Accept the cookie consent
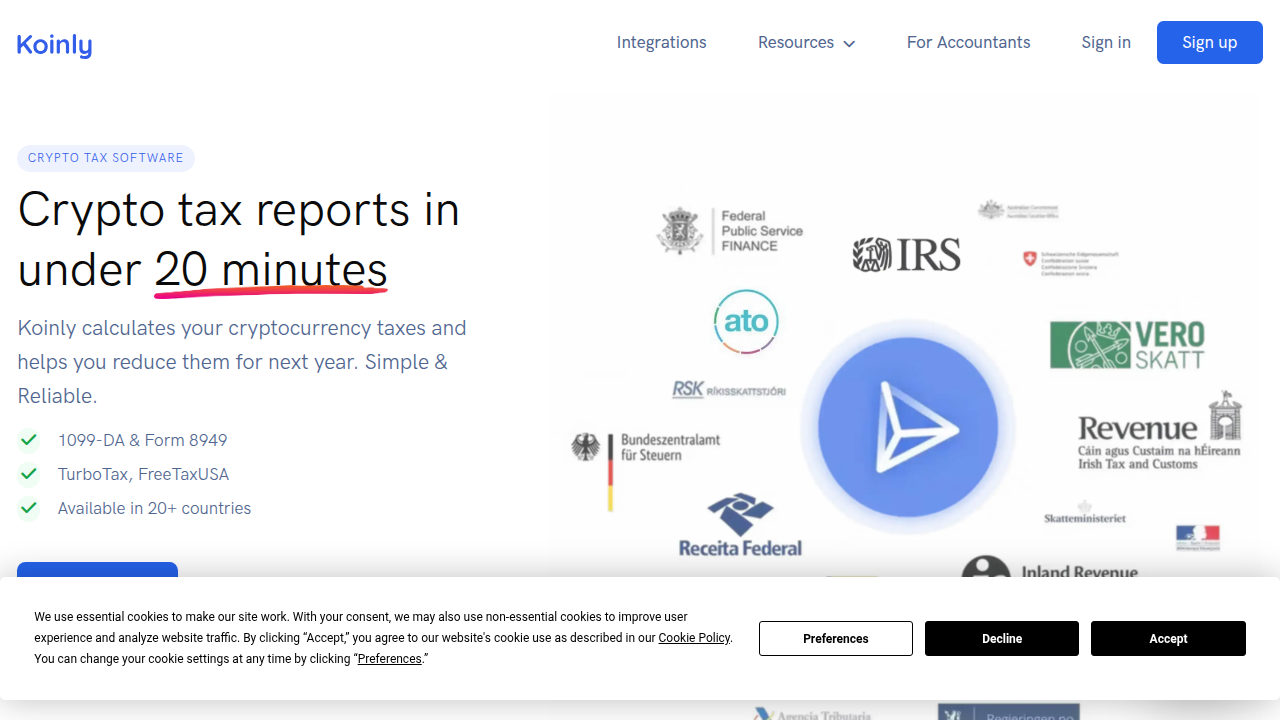 (x=1167, y=638)
